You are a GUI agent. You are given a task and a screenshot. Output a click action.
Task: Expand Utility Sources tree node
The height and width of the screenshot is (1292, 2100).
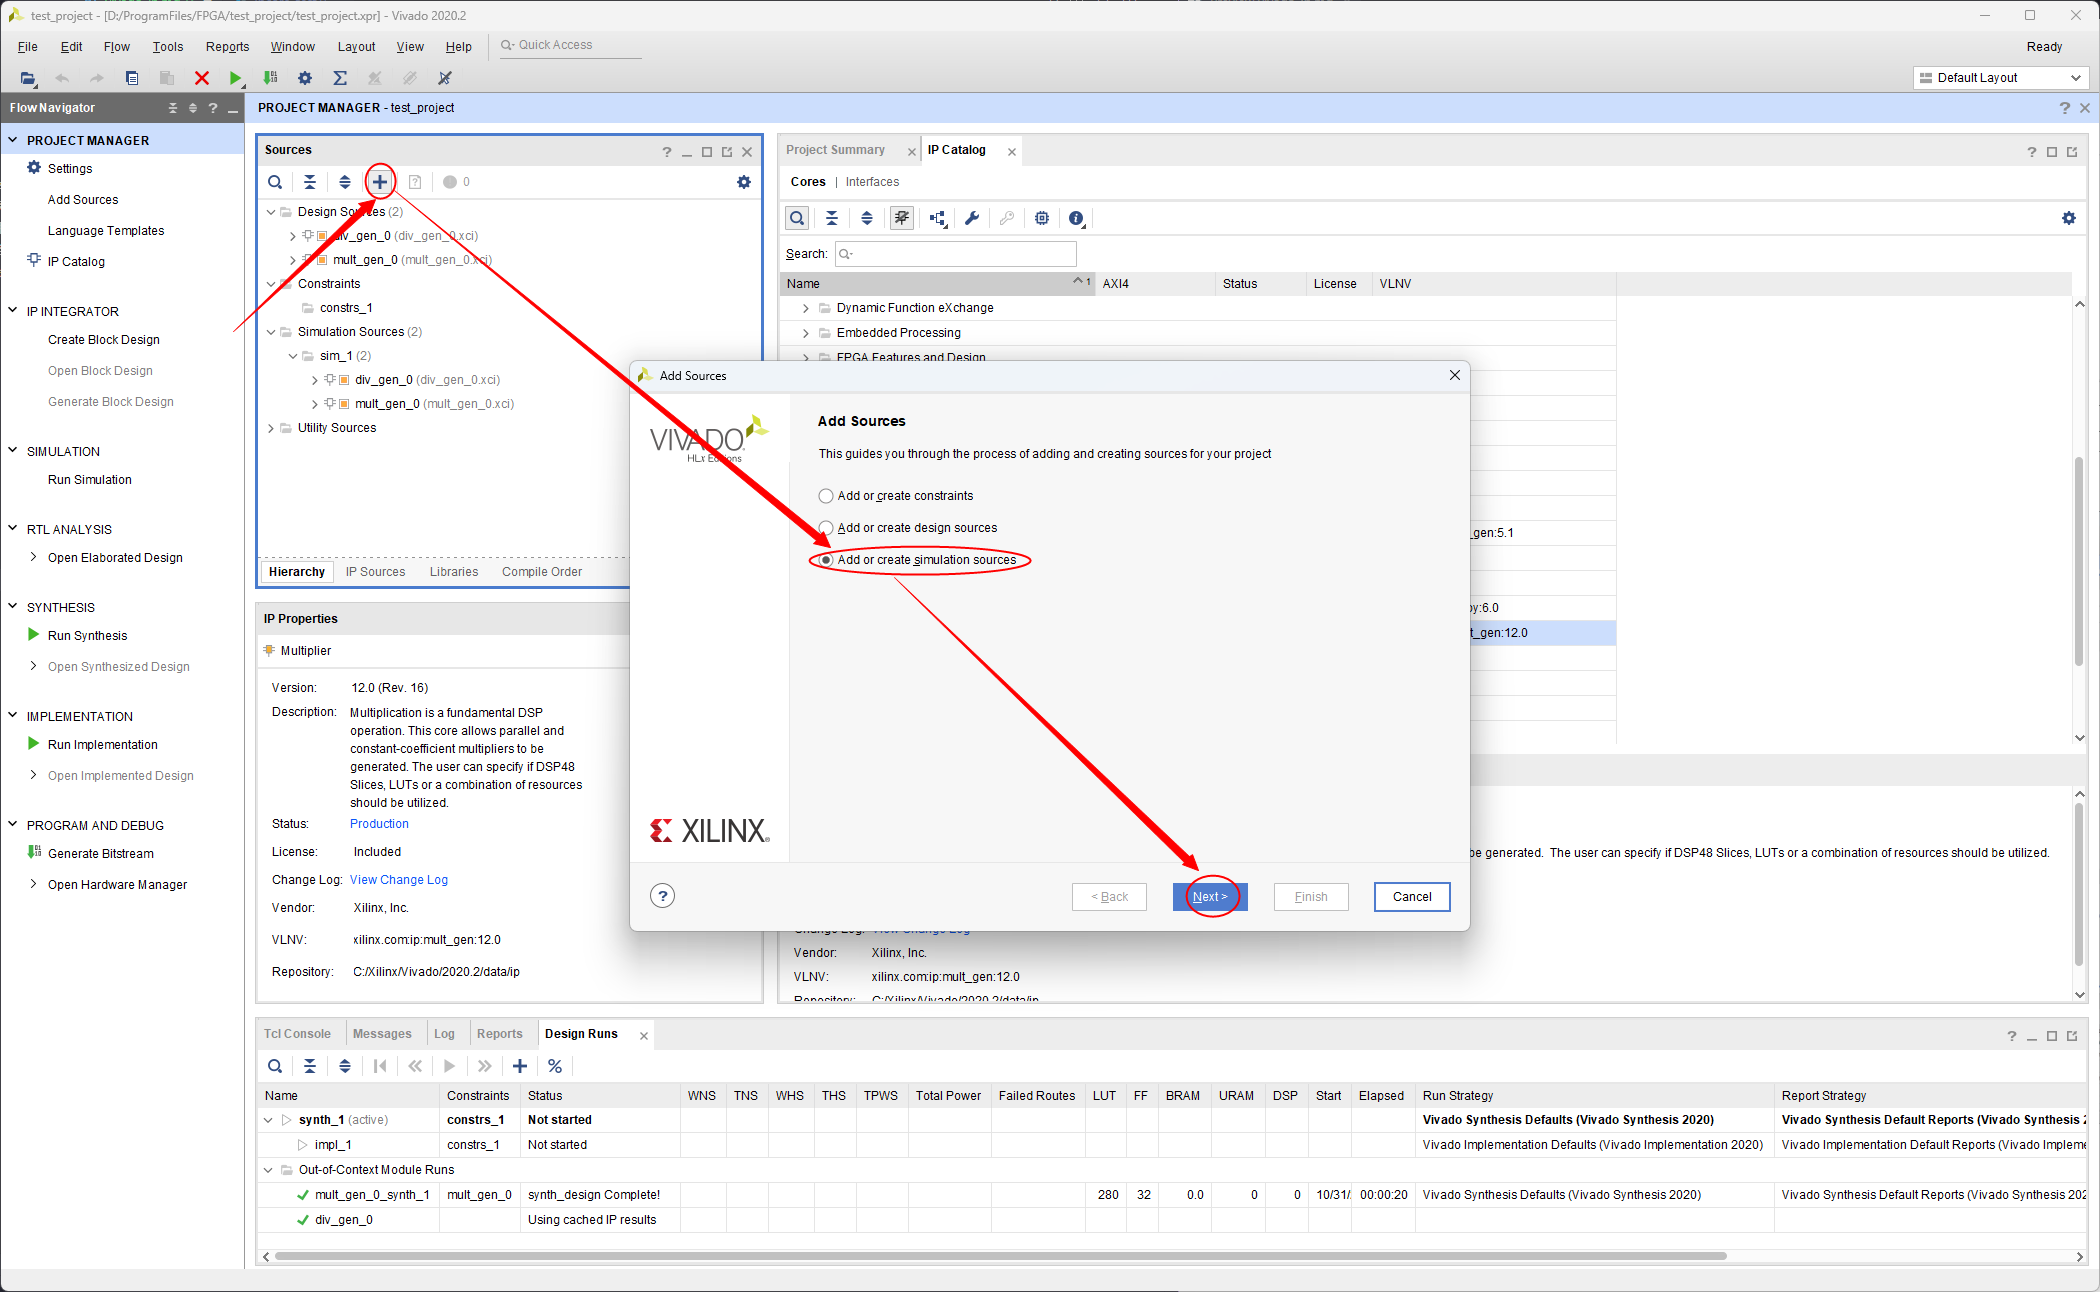[x=271, y=428]
